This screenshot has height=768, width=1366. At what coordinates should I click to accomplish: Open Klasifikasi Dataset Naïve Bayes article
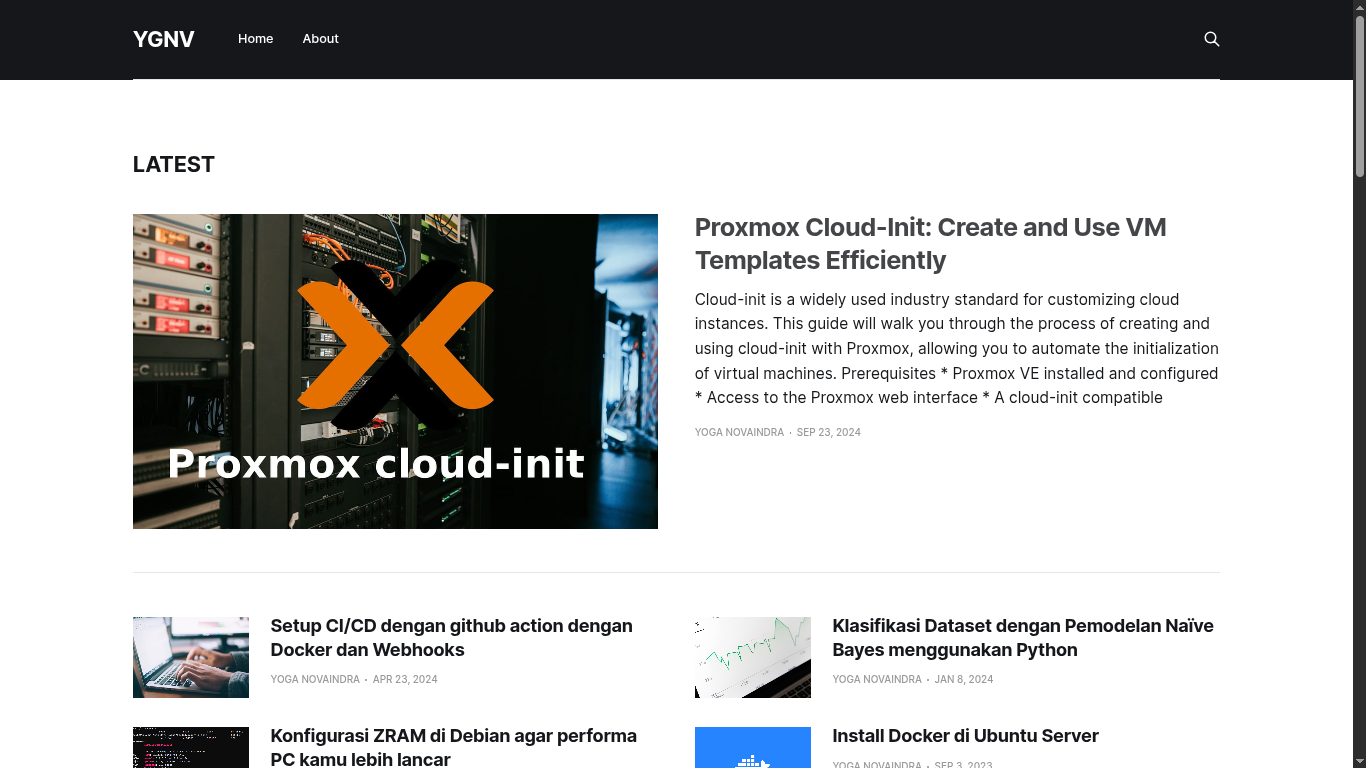(x=1023, y=637)
